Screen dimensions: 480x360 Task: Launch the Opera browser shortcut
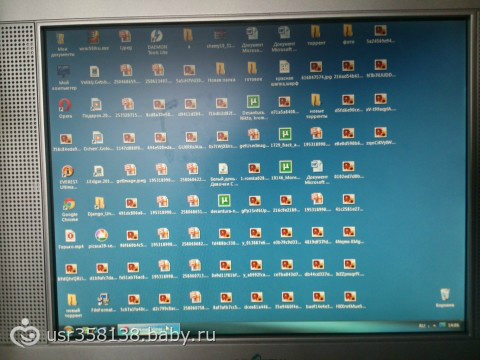(65, 108)
